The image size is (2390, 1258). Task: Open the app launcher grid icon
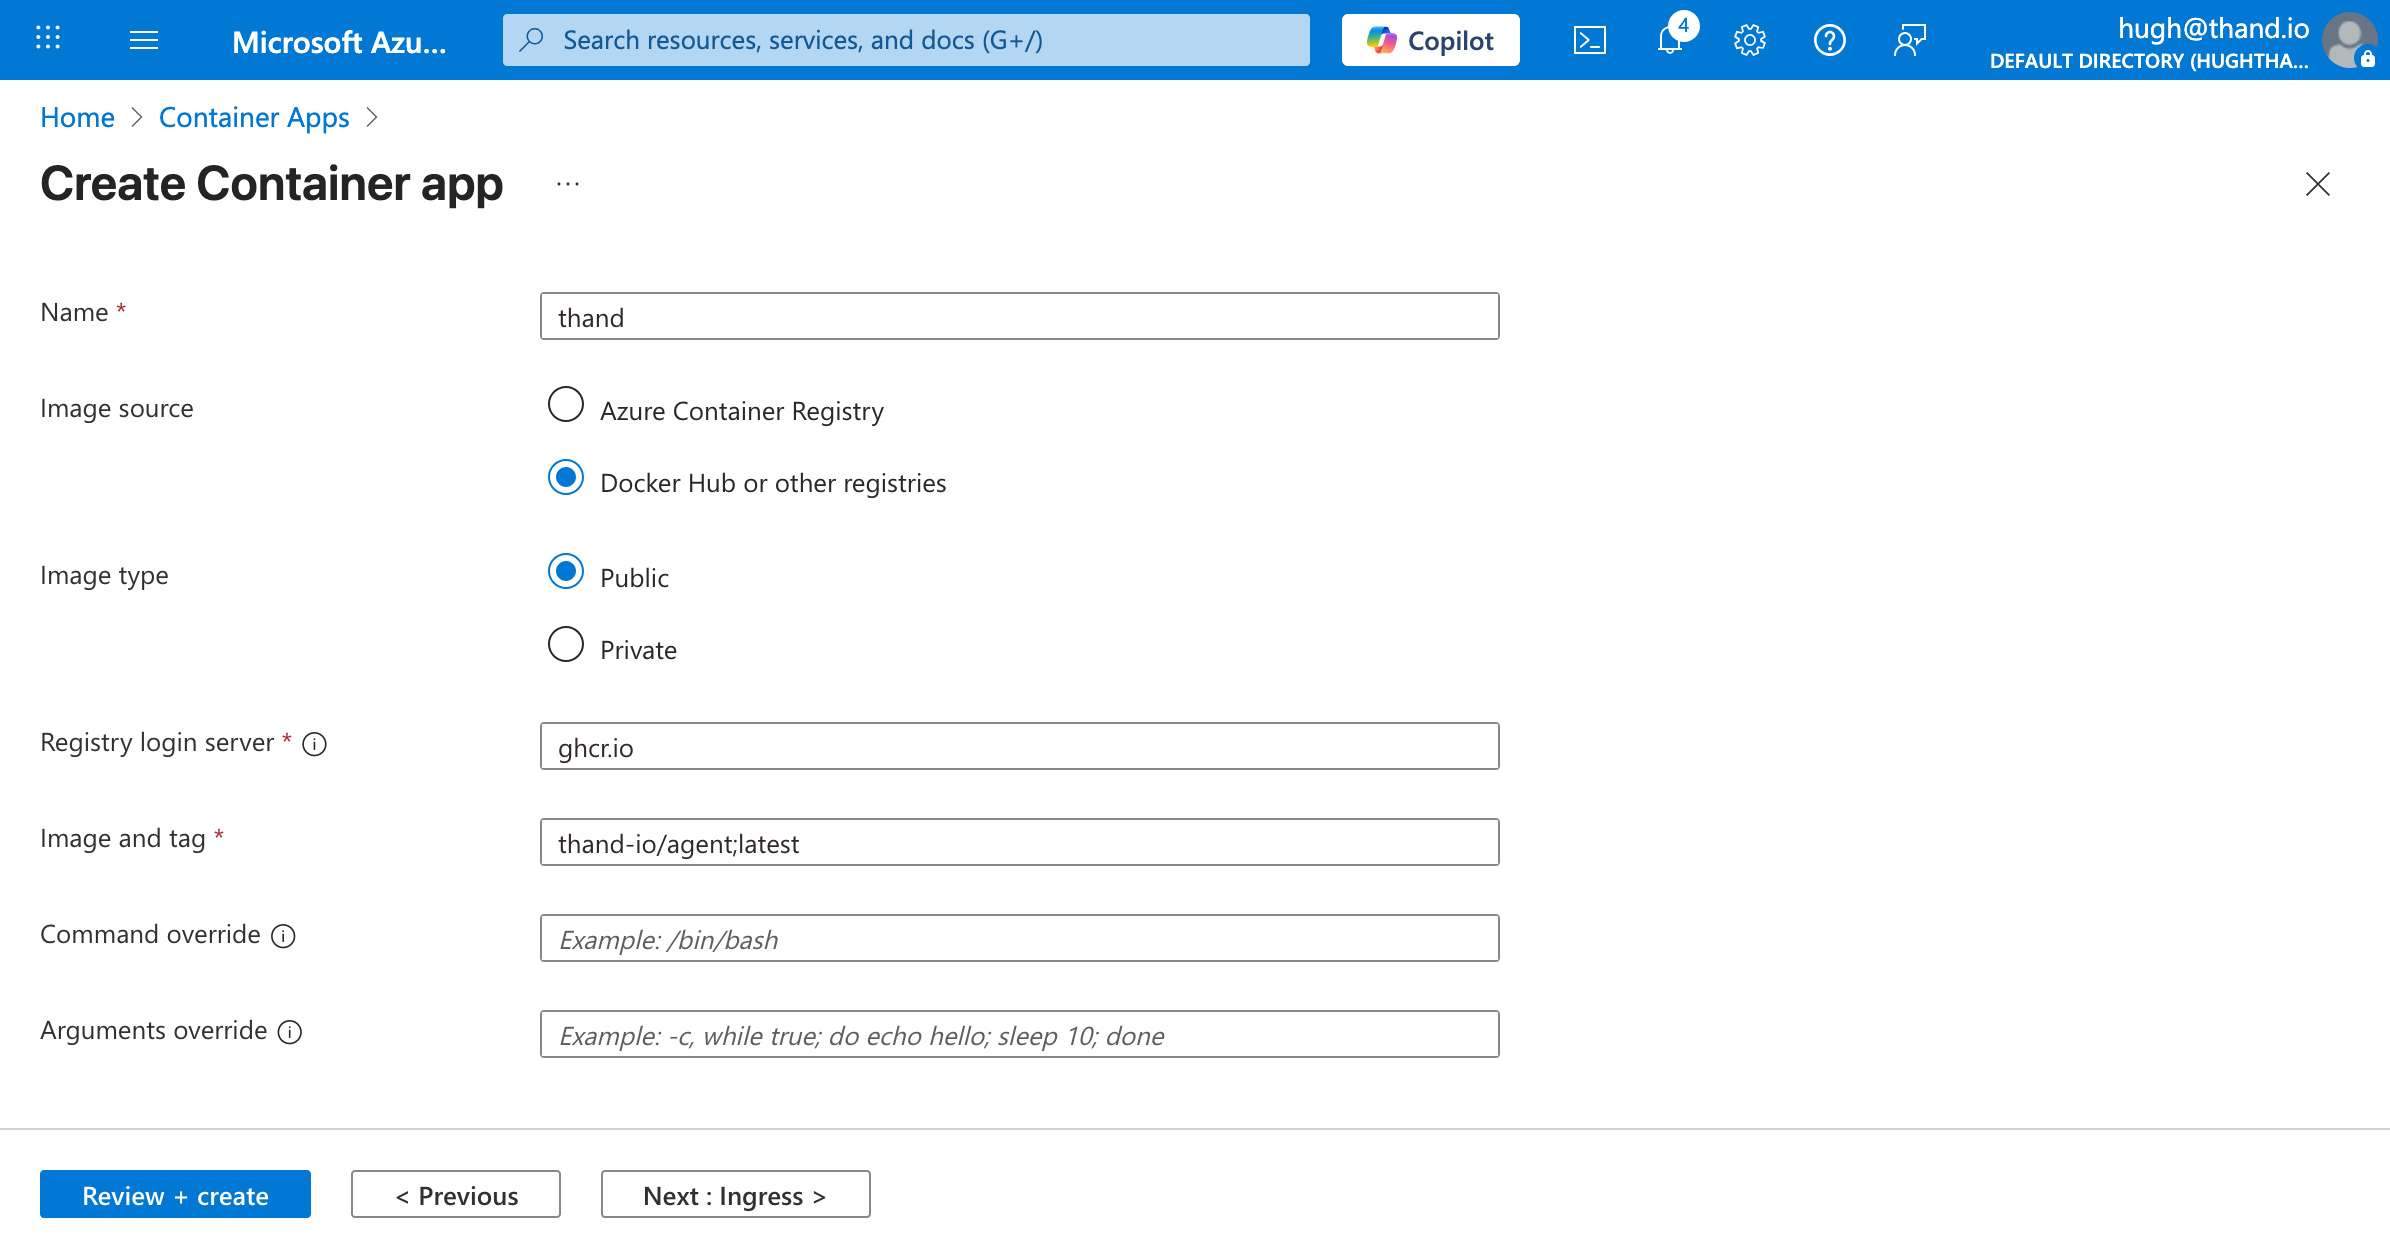click(47, 39)
